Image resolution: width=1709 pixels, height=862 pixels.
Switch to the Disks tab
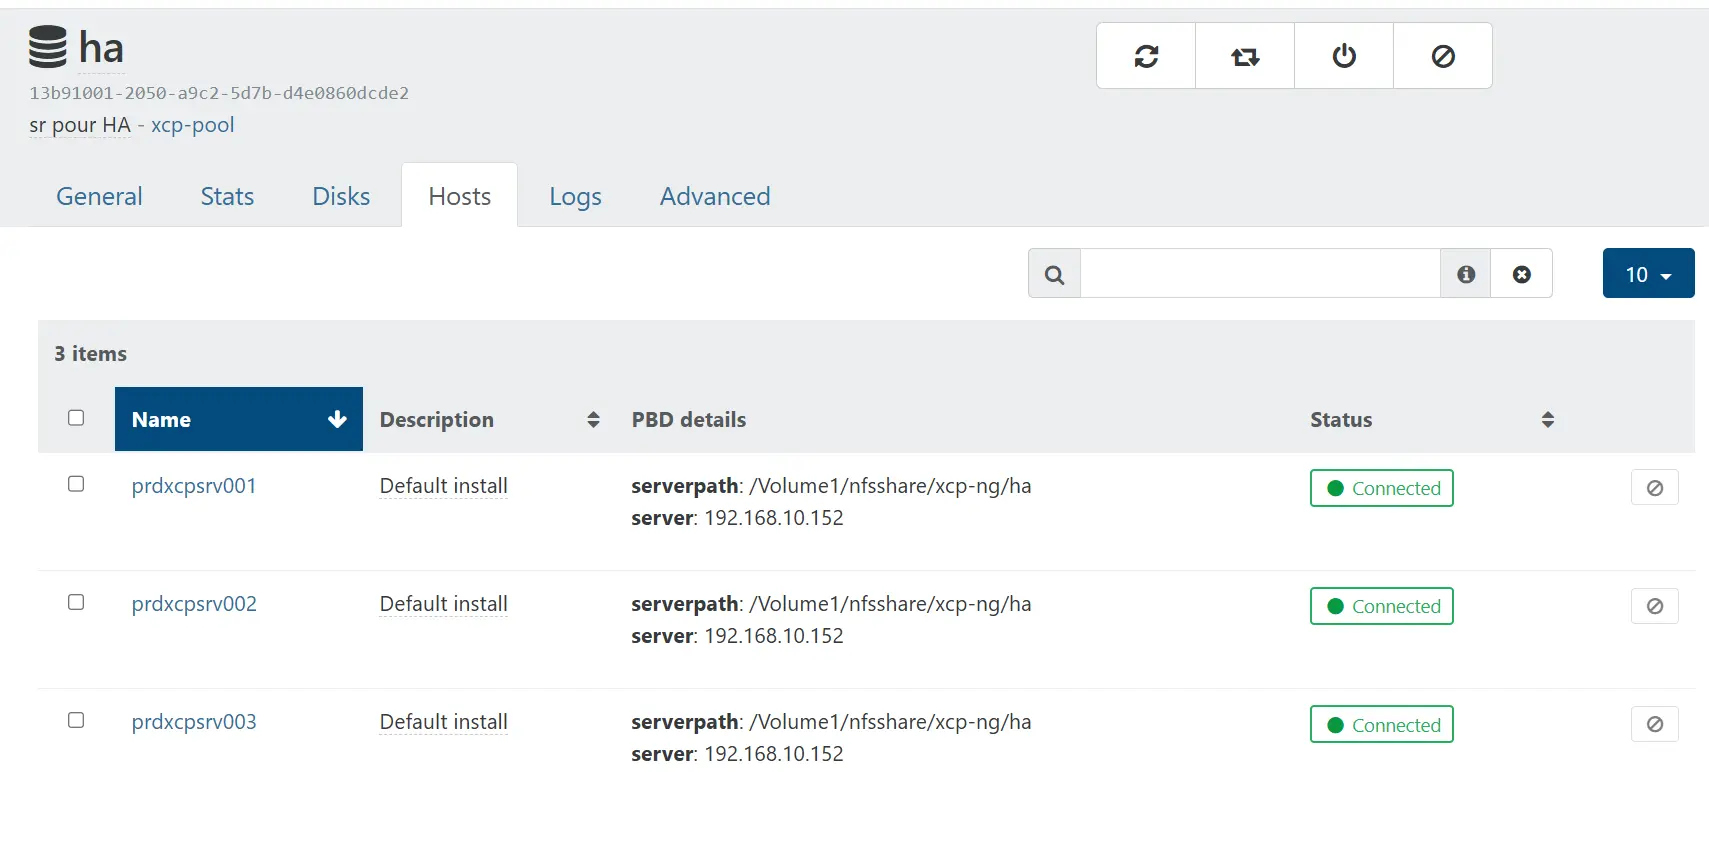[341, 196]
